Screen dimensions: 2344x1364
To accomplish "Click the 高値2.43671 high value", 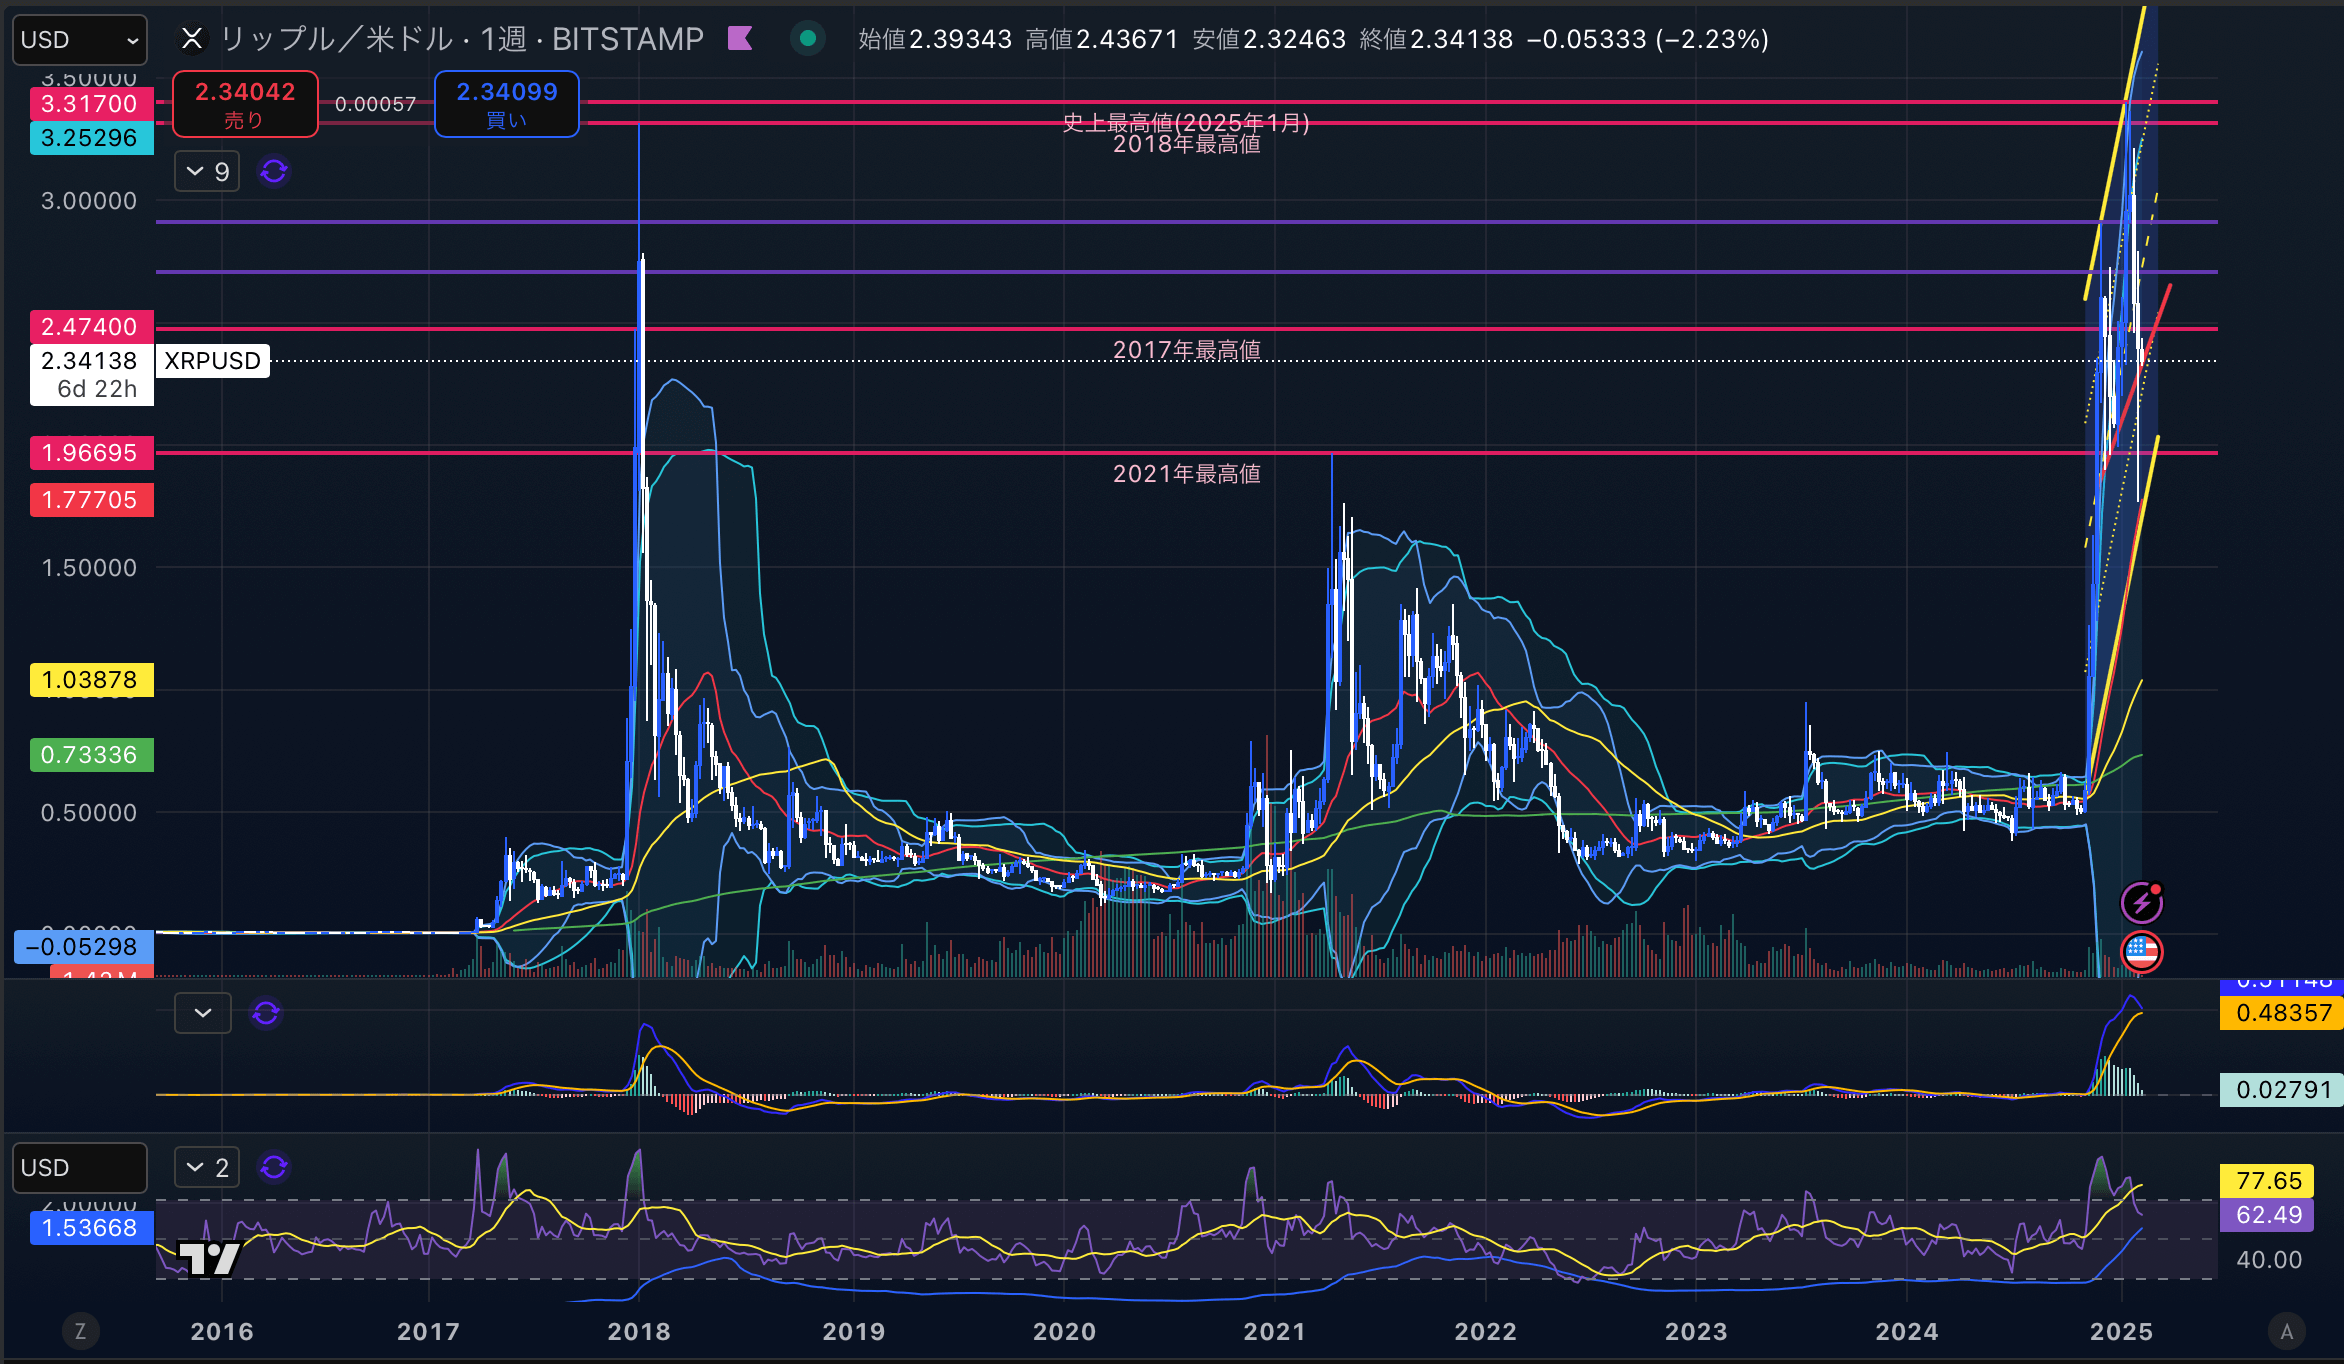I will [1102, 39].
